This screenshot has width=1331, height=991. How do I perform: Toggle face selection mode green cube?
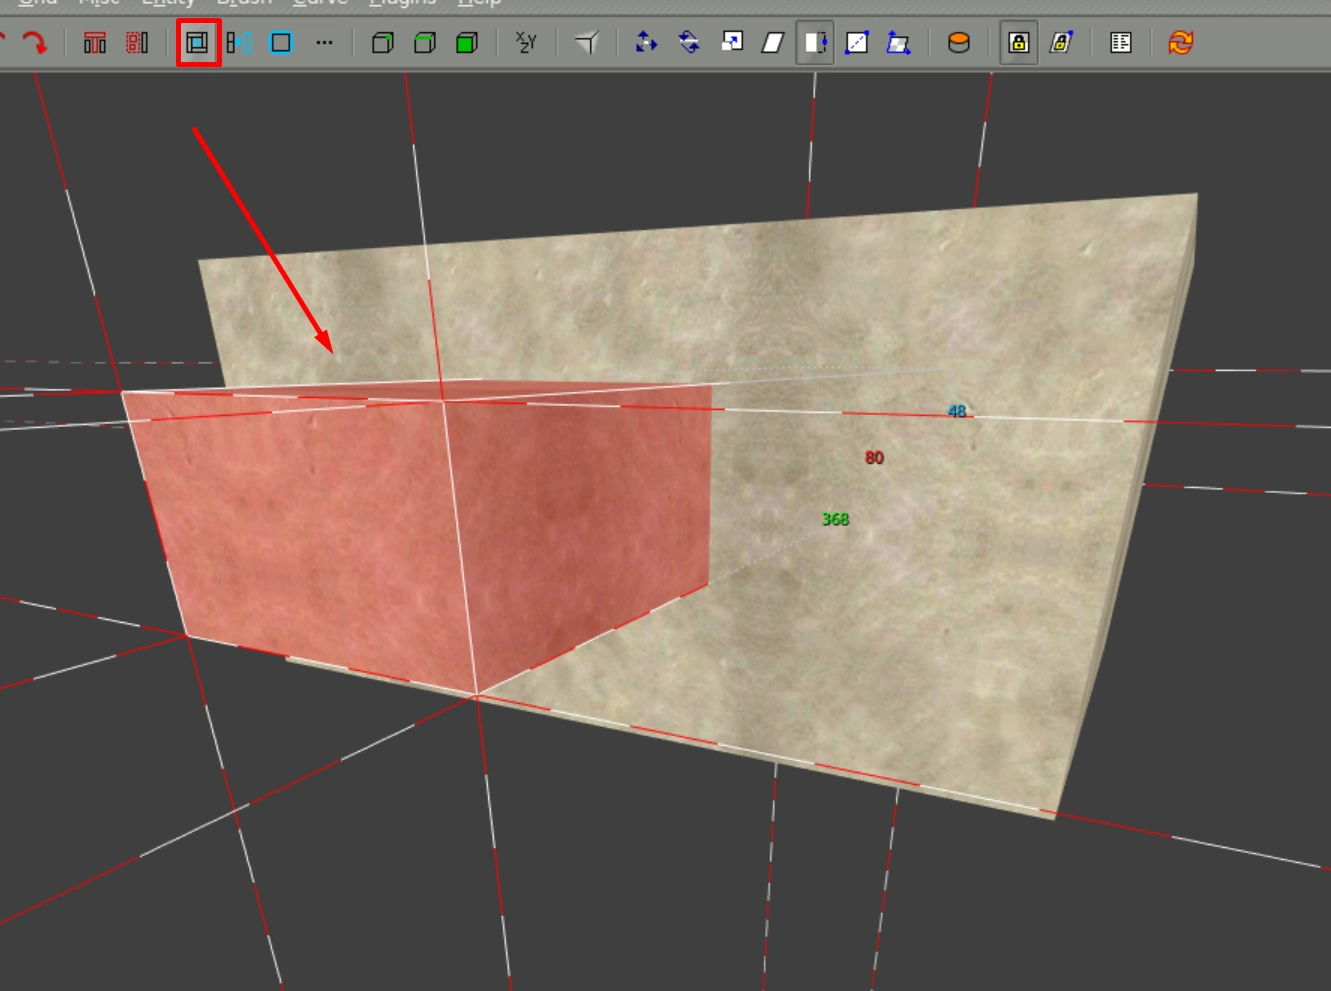point(467,43)
